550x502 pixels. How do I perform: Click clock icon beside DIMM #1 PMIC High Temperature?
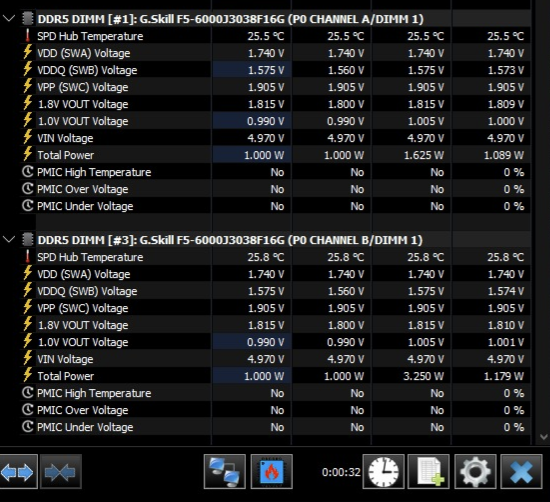click(x=28, y=172)
